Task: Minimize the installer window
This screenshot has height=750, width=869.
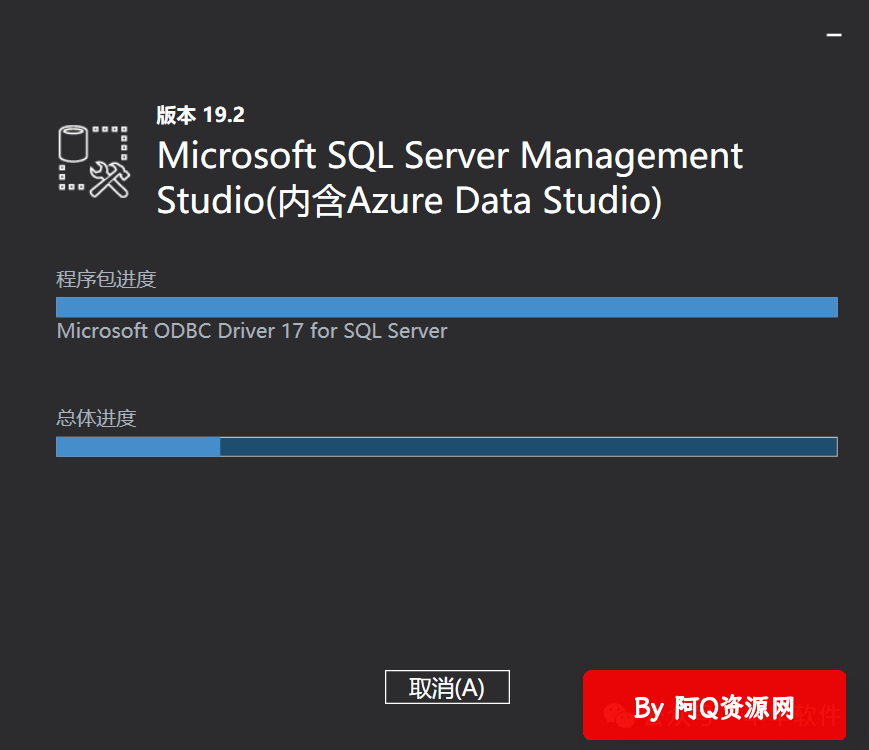Action: pos(834,35)
